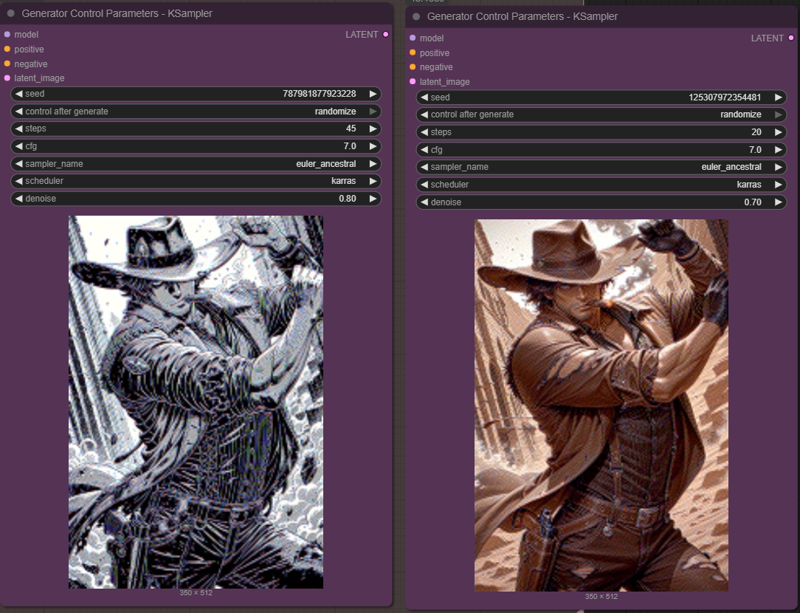Click the right node's negative input connector

coord(413,67)
